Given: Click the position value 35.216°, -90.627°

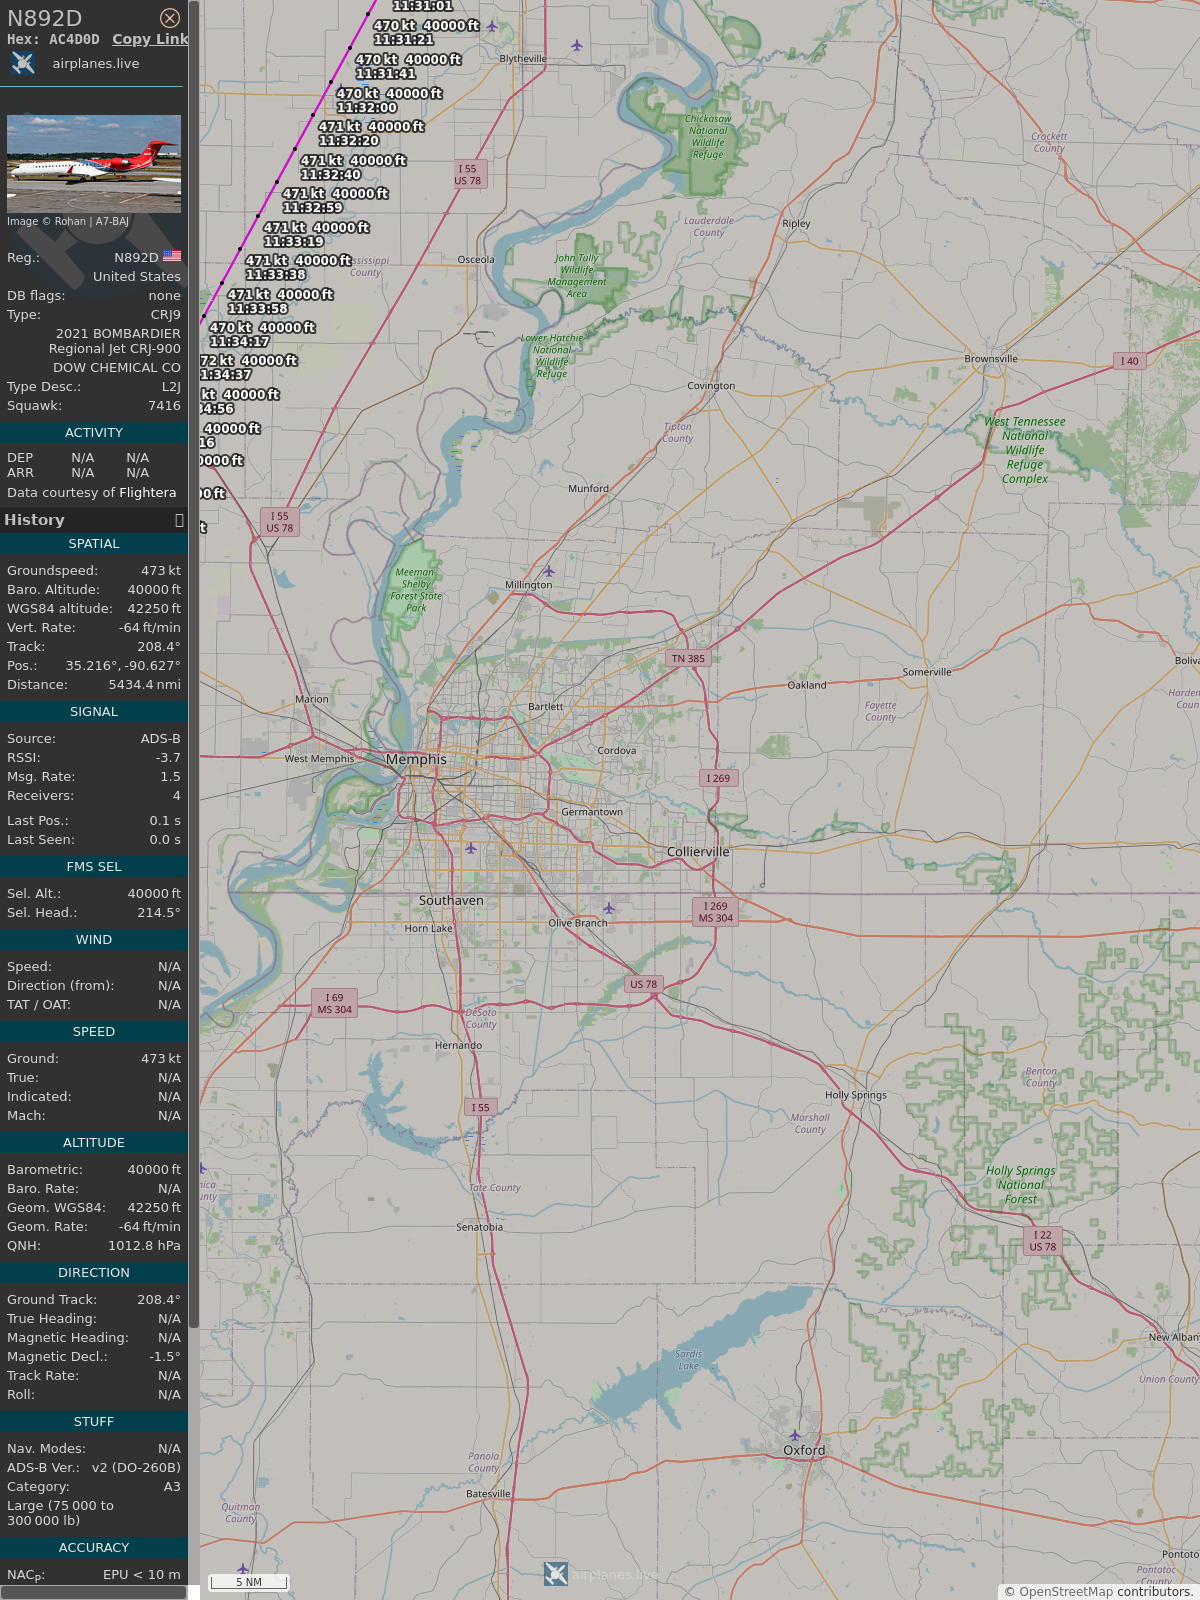Looking at the screenshot, I should click(x=123, y=665).
